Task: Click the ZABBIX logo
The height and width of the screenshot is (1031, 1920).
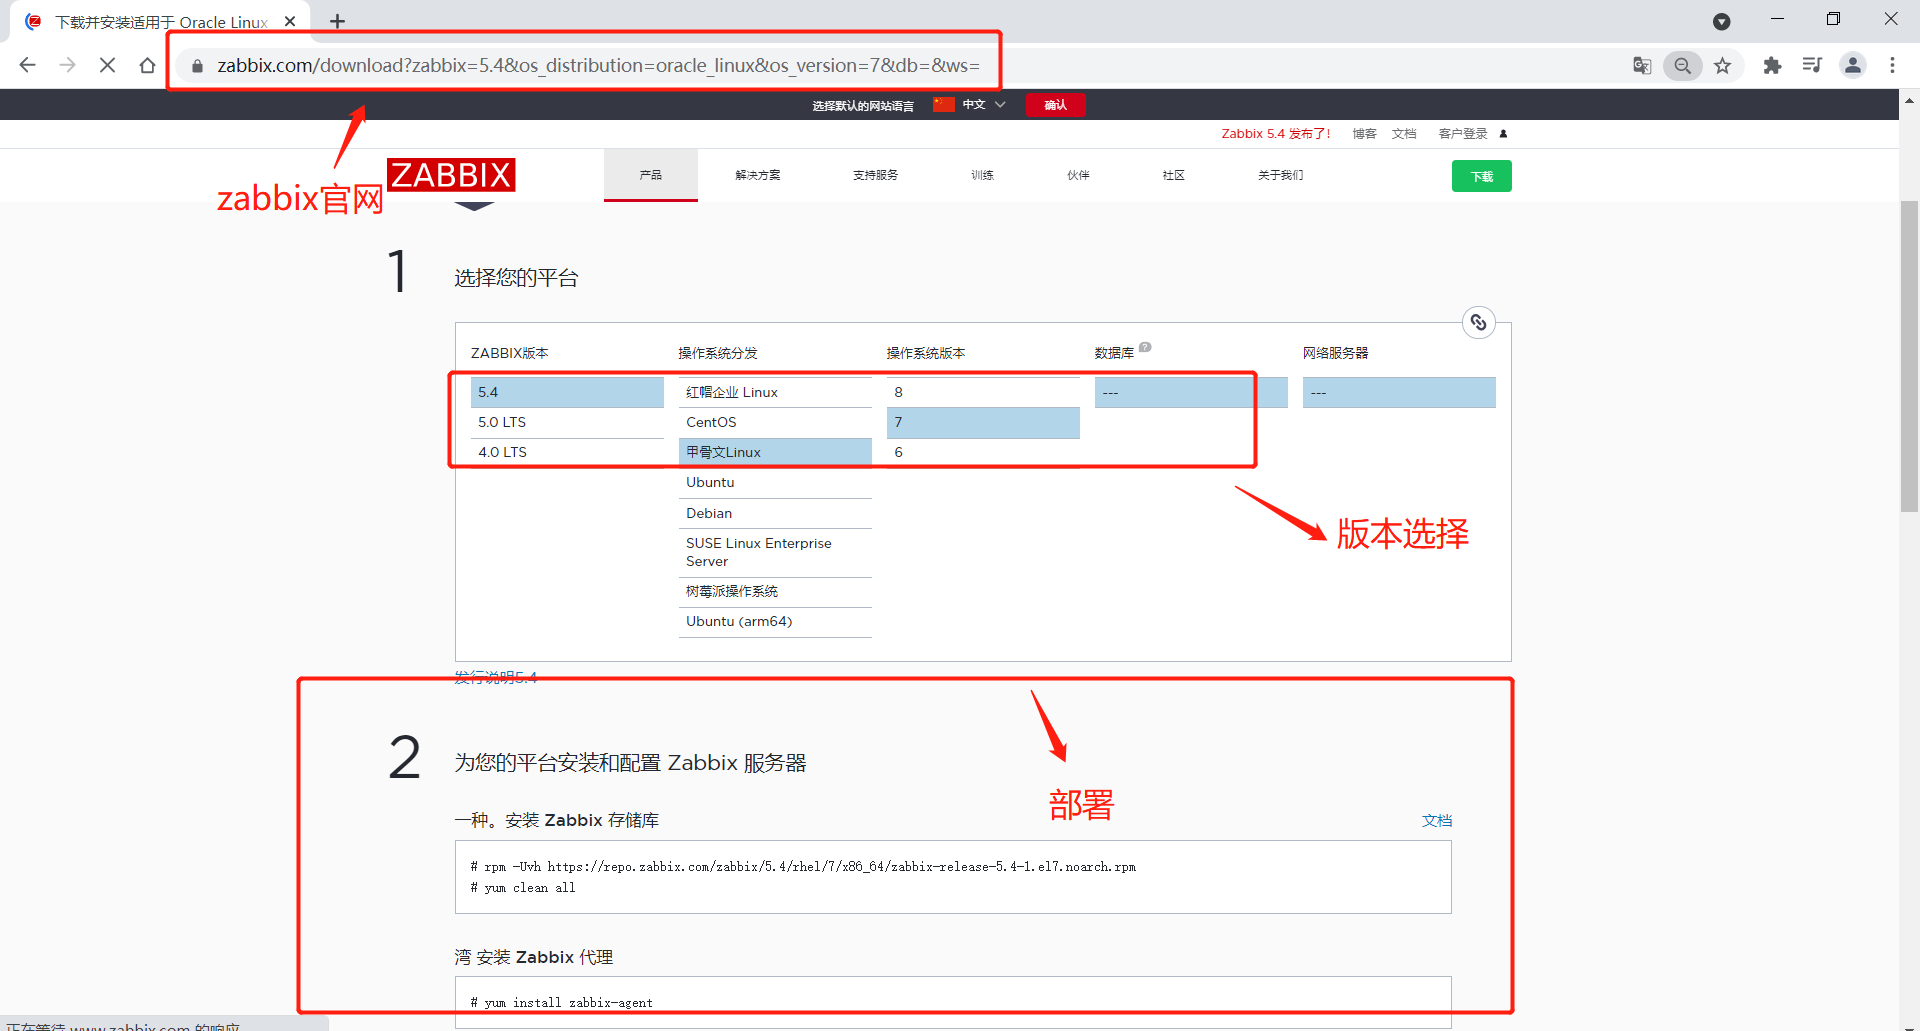Action: tap(451, 175)
